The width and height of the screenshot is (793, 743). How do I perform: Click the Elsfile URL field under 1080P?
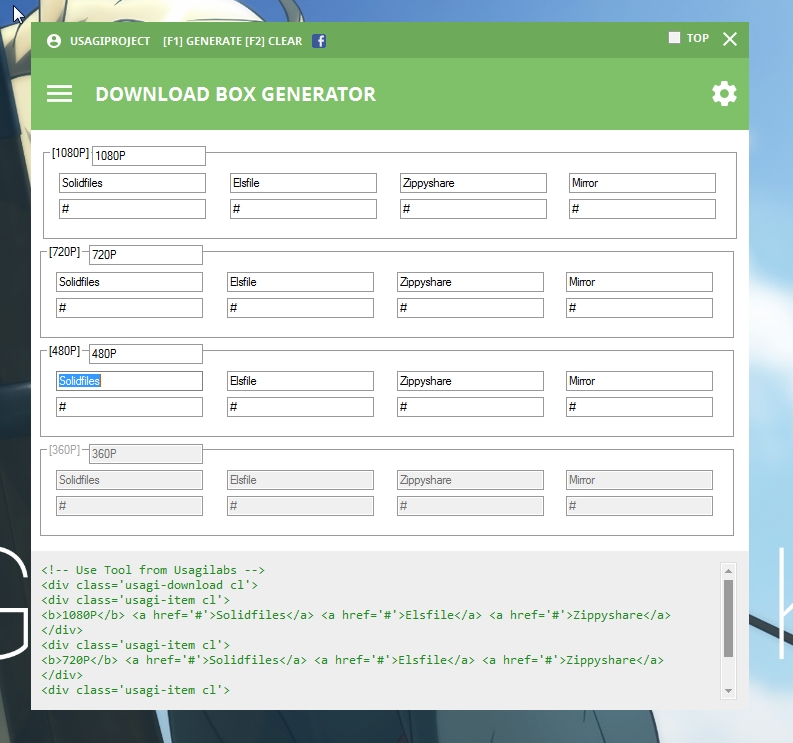point(303,209)
